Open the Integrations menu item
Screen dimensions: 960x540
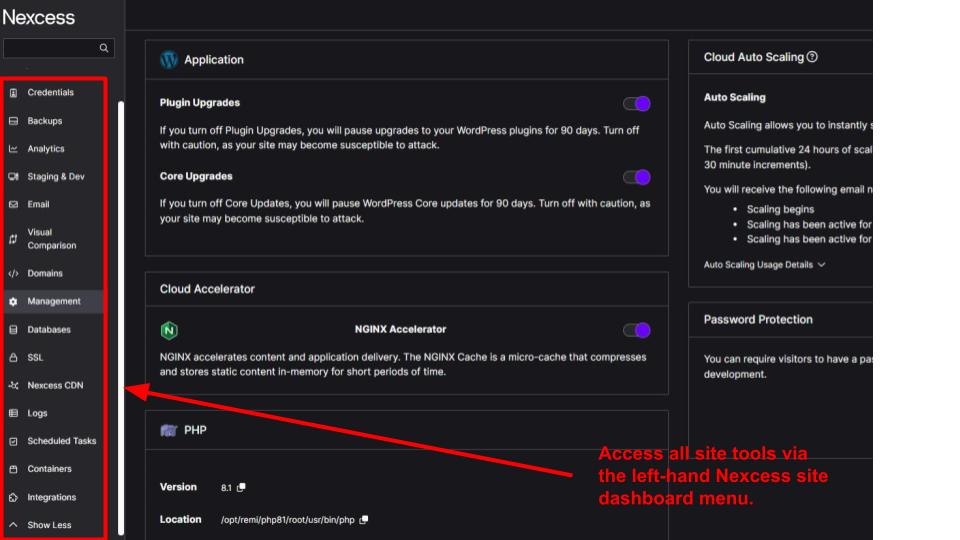[x=51, y=497]
